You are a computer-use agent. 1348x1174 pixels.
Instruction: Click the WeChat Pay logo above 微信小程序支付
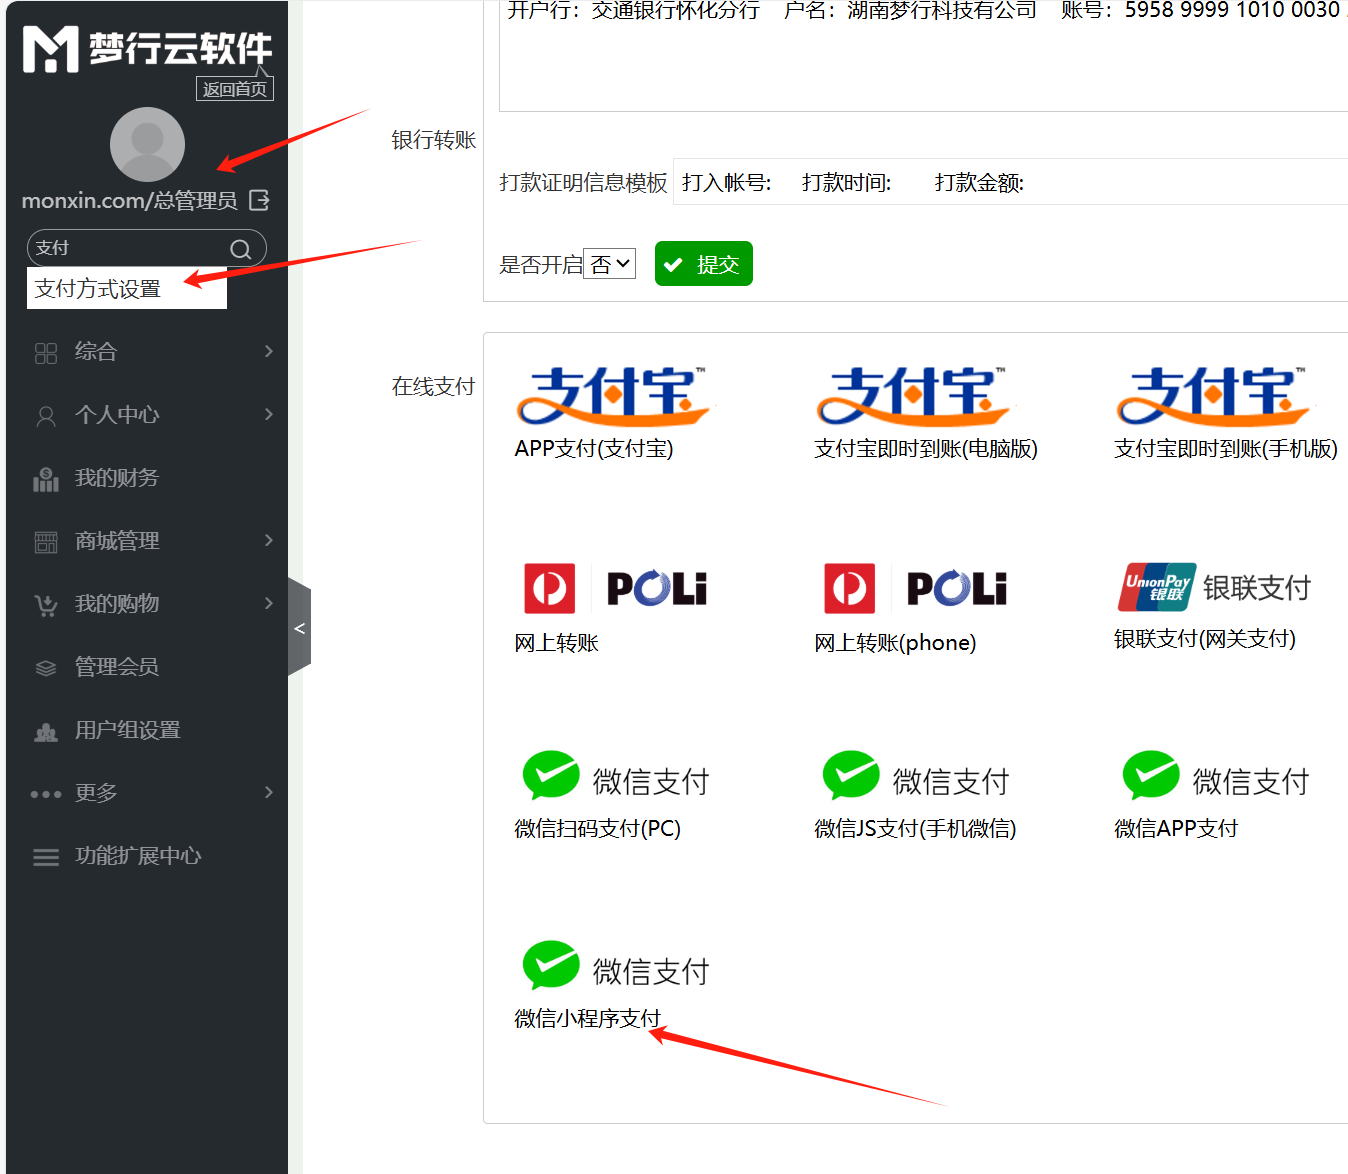(616, 967)
